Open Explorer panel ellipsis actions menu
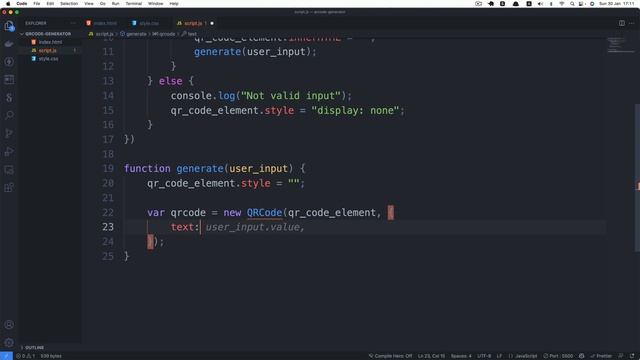 (73, 23)
